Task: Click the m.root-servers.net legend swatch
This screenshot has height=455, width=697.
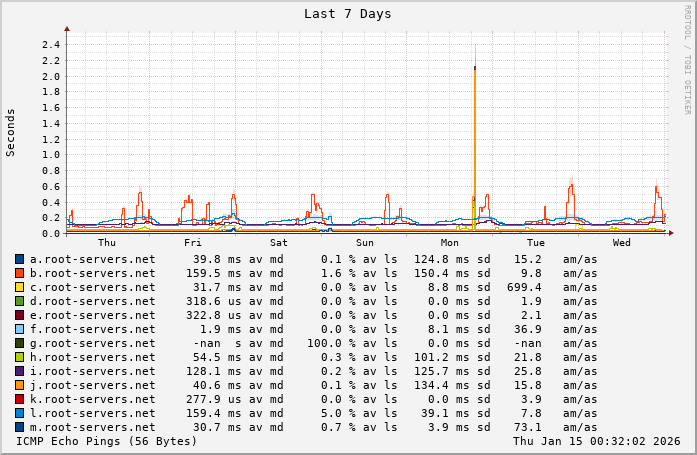Action: [19, 427]
